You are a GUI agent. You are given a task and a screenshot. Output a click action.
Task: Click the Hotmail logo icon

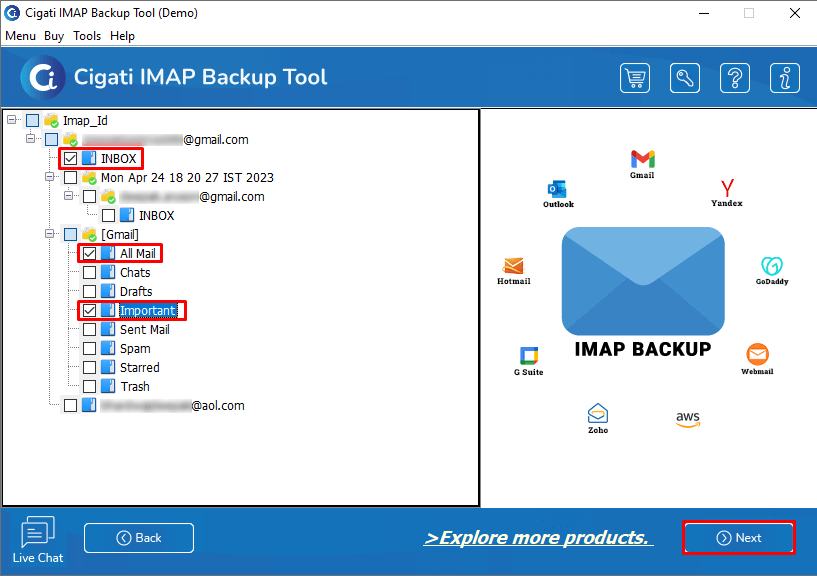(513, 266)
